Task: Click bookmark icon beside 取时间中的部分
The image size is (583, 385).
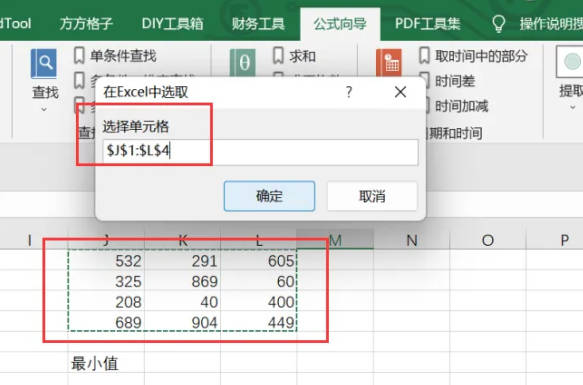Action: (425, 56)
